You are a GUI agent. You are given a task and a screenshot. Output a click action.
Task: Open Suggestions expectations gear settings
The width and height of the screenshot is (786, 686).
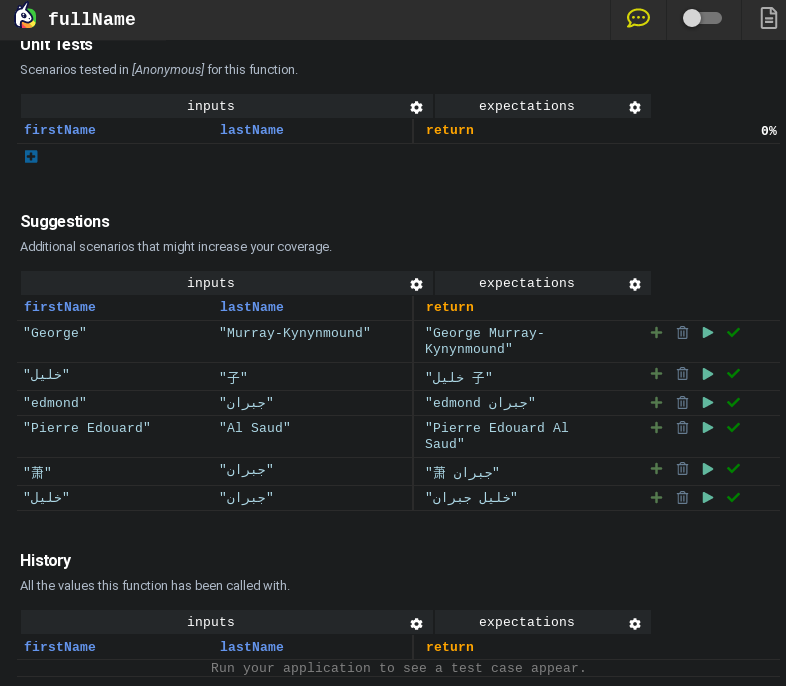click(634, 284)
